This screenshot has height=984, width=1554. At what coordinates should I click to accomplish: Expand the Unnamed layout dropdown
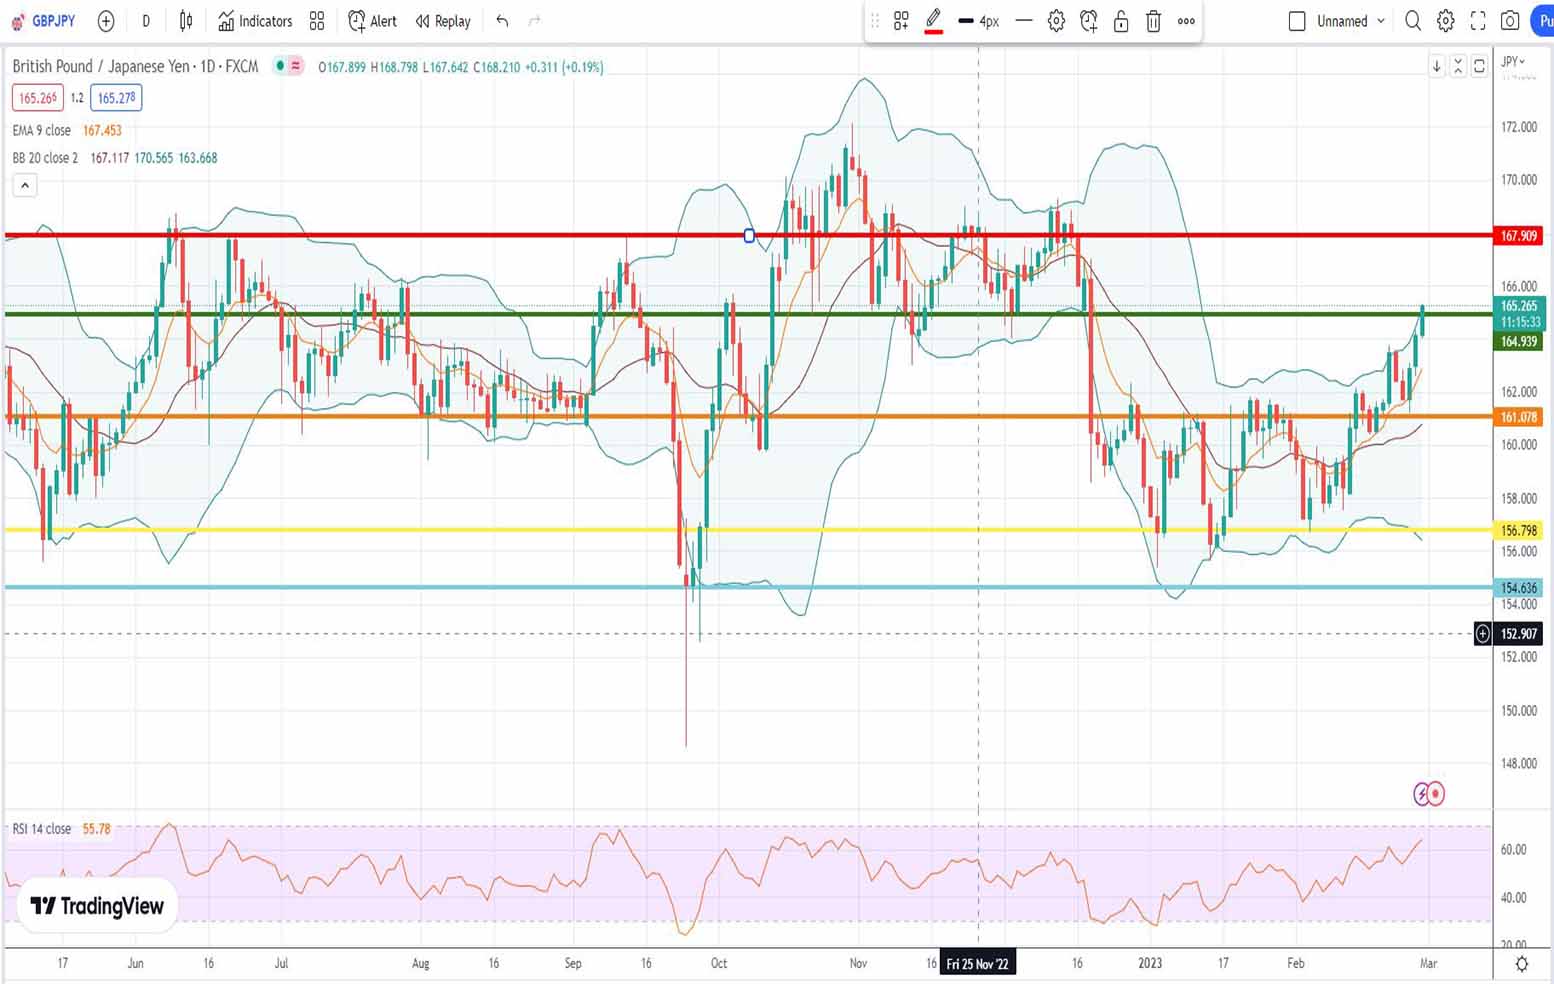[1381, 21]
